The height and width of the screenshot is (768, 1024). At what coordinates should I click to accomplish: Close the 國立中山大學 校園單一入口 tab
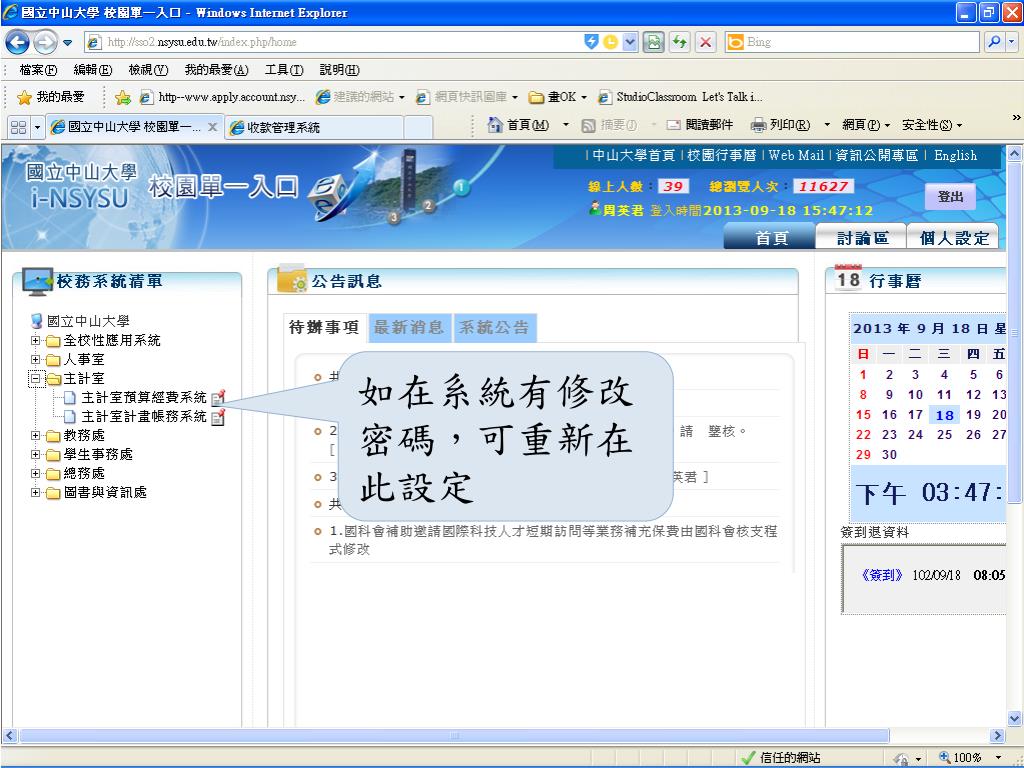click(x=212, y=127)
